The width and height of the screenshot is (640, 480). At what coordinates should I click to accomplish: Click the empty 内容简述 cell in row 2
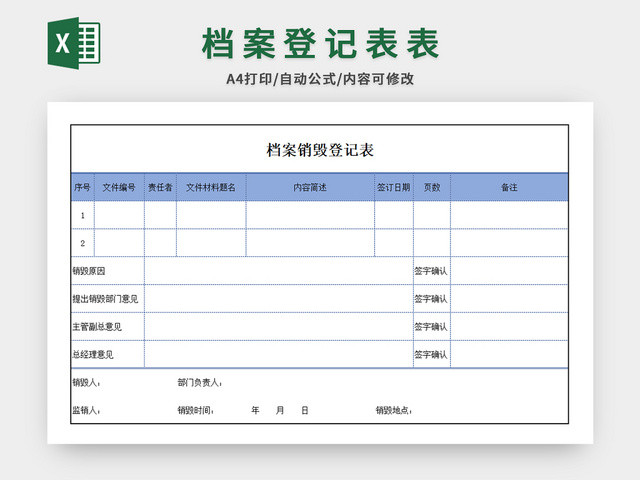[x=310, y=243]
